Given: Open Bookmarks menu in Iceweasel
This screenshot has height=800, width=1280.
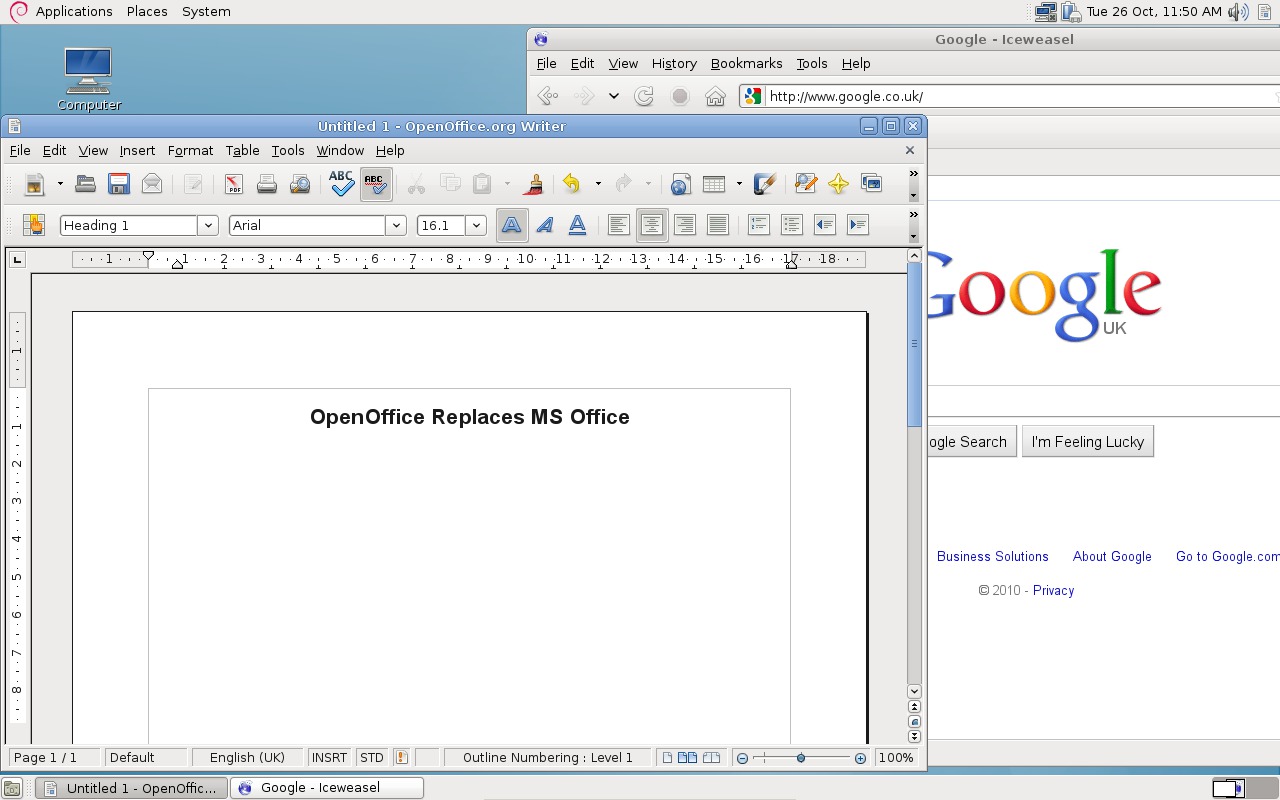Looking at the screenshot, I should [746, 63].
